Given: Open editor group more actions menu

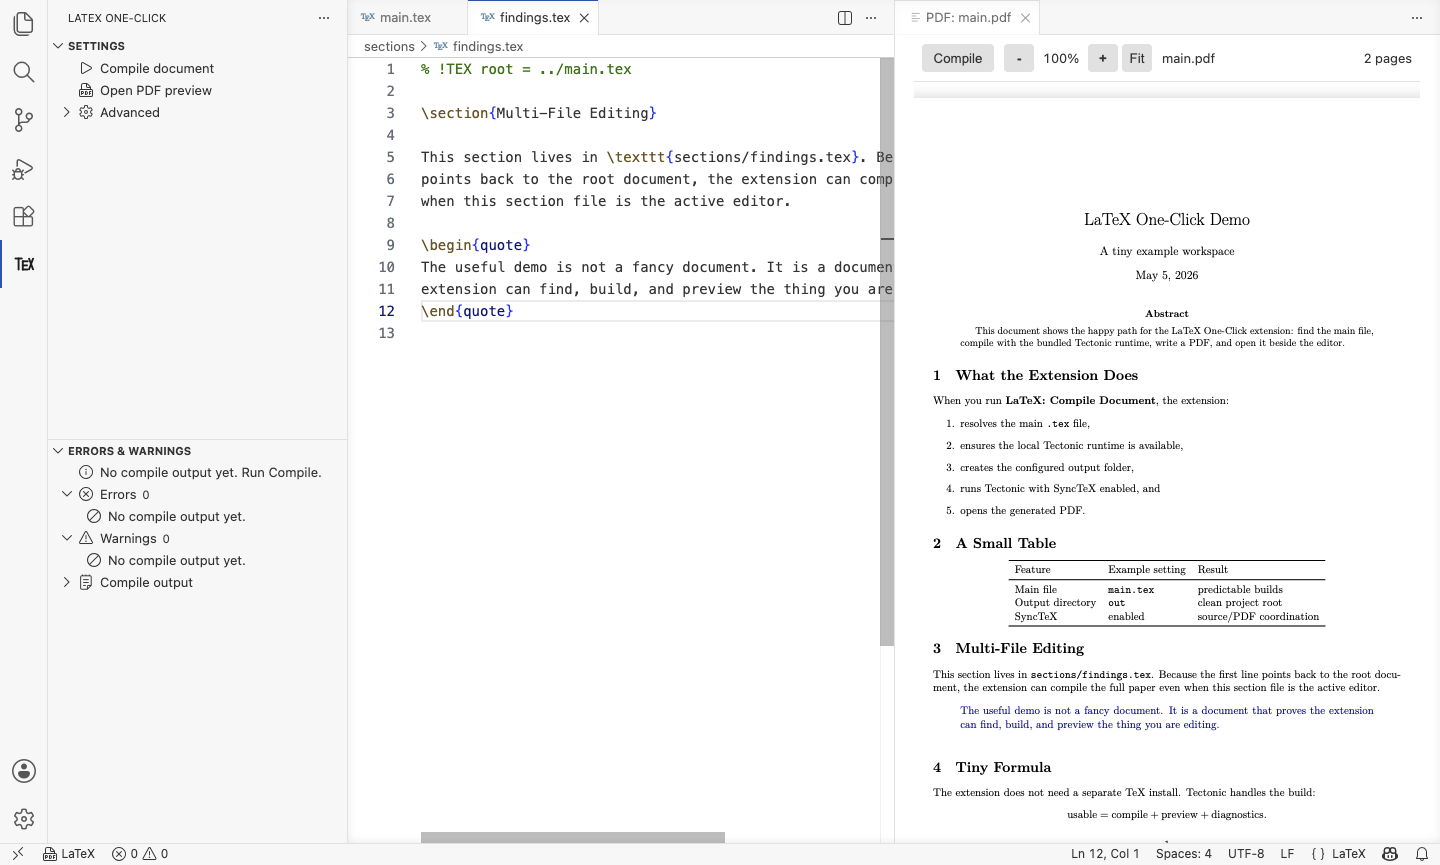Looking at the screenshot, I should 871,18.
